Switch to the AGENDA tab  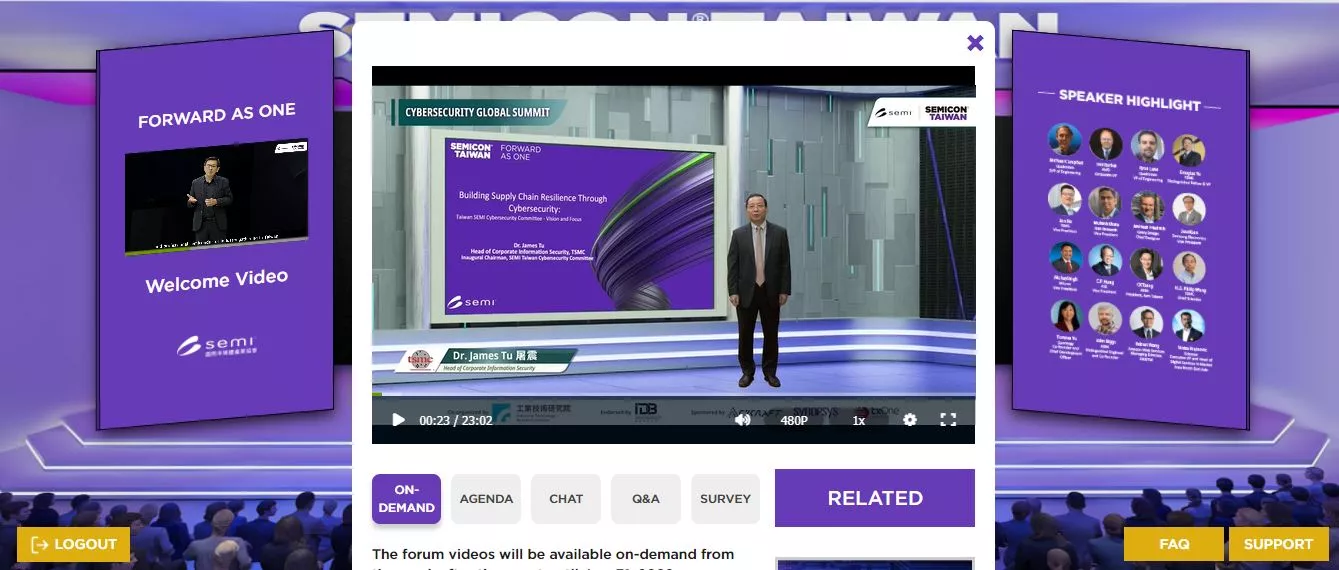(486, 499)
